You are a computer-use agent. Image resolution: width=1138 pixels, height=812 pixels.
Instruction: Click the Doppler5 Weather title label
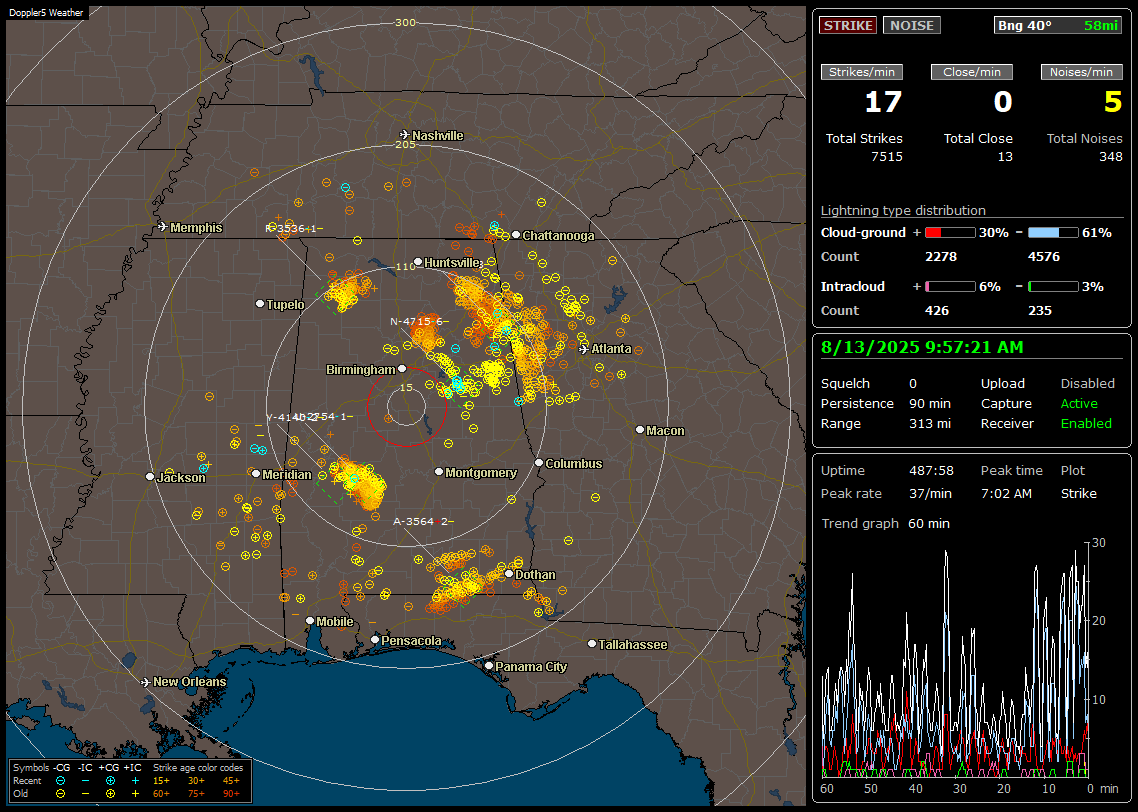point(46,12)
